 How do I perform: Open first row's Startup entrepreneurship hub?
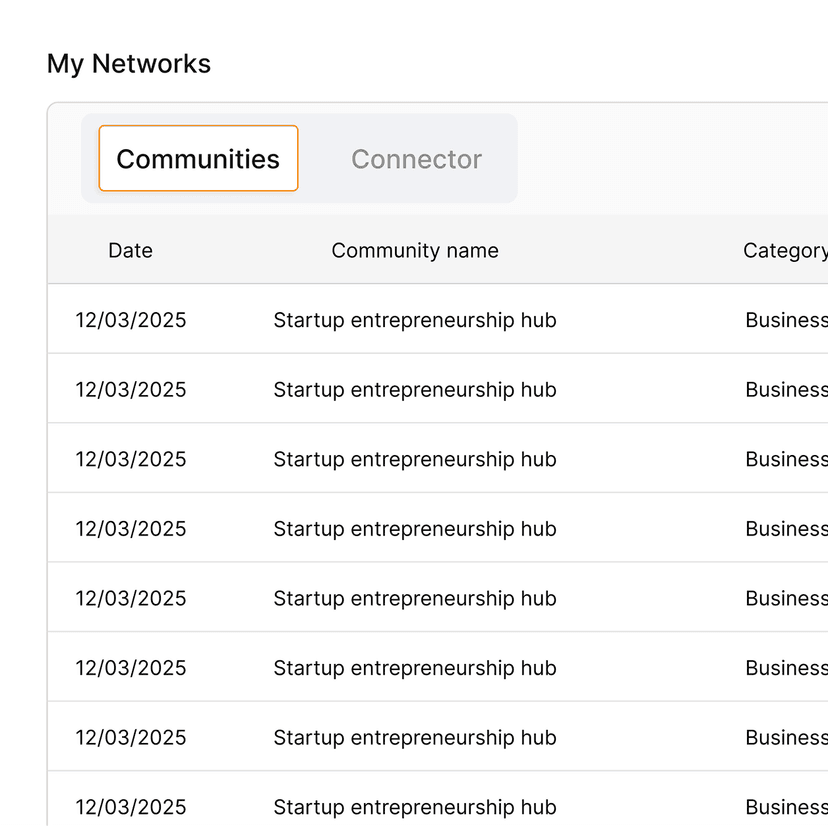415,320
